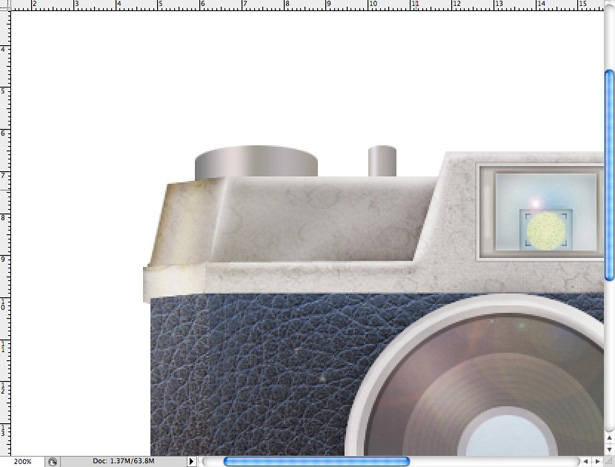Click the ruler origin corner box

coord(5,5)
